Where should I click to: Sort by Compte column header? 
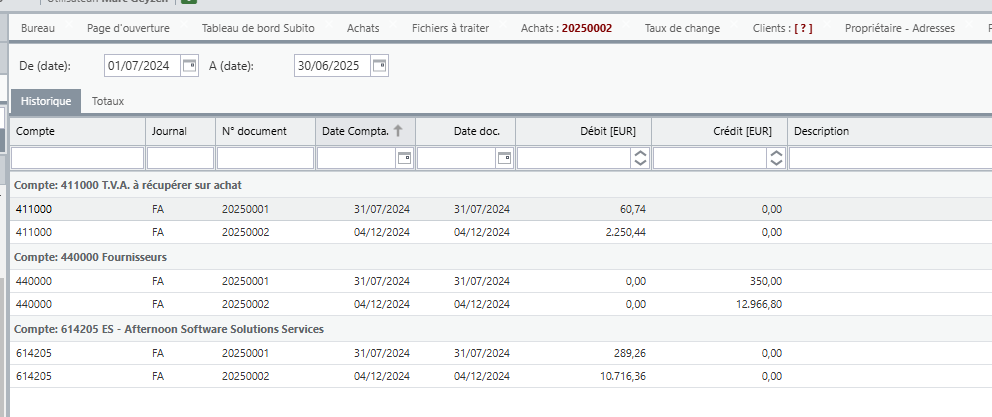pyautogui.click(x=78, y=131)
